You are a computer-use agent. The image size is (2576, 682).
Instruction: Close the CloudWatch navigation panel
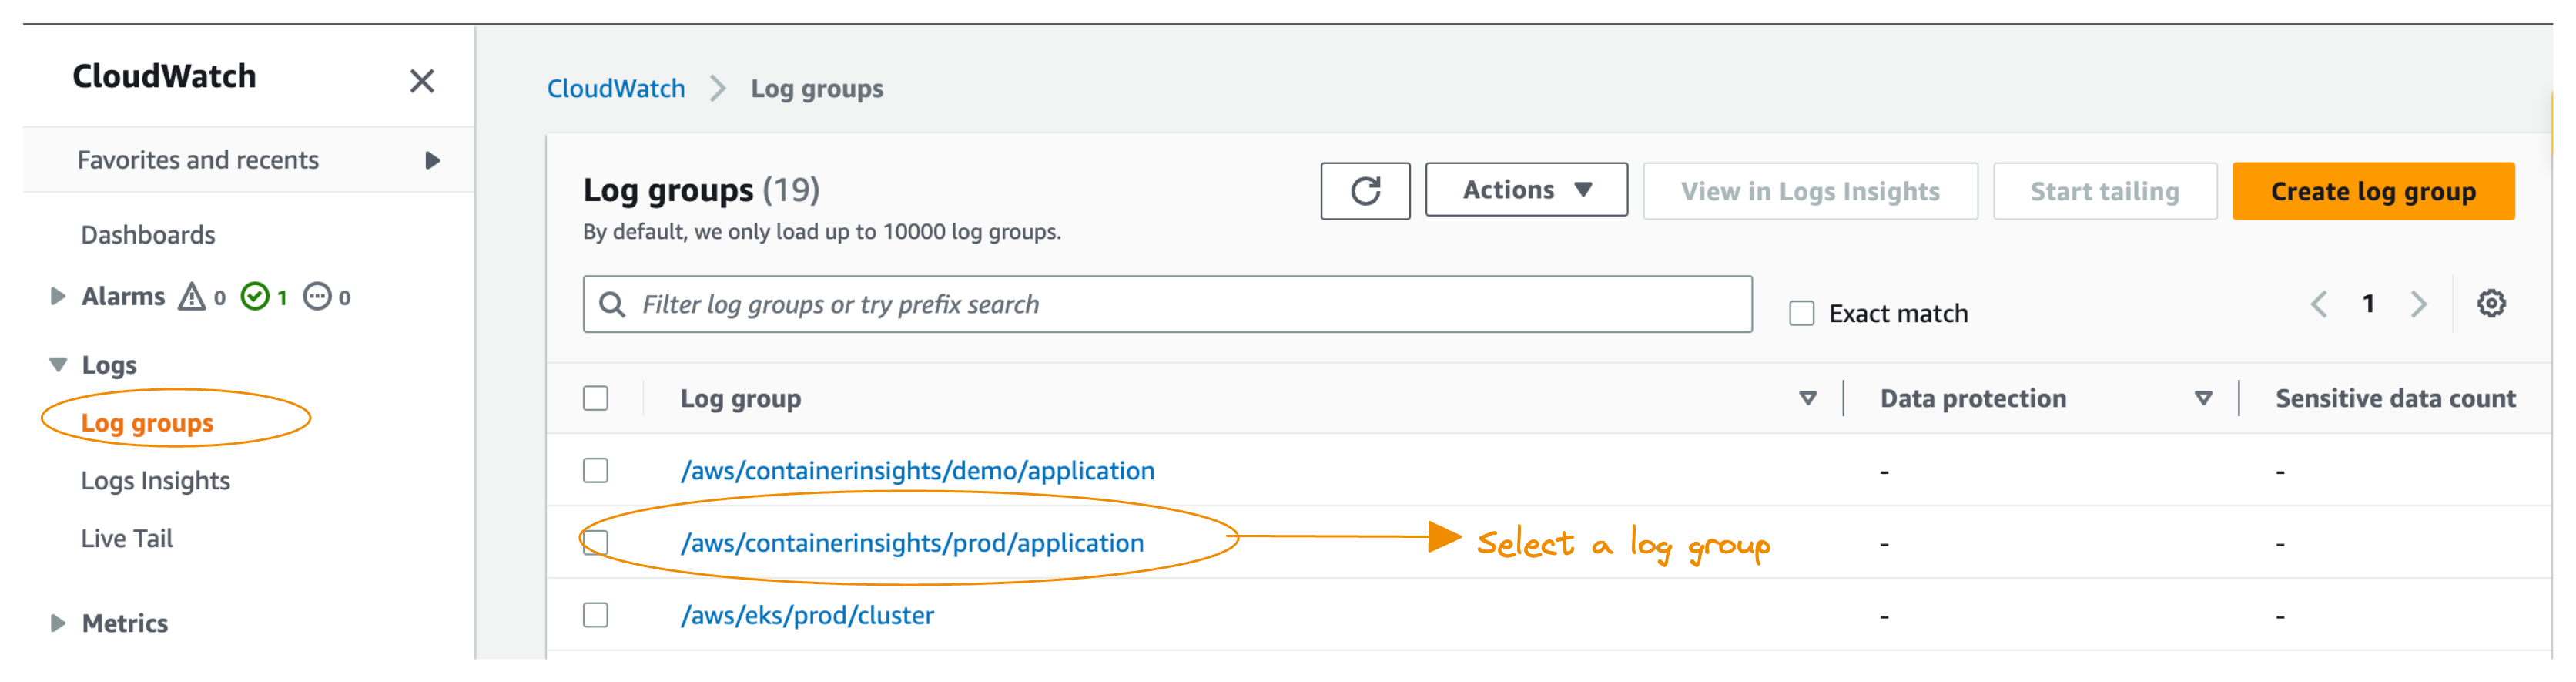(422, 81)
